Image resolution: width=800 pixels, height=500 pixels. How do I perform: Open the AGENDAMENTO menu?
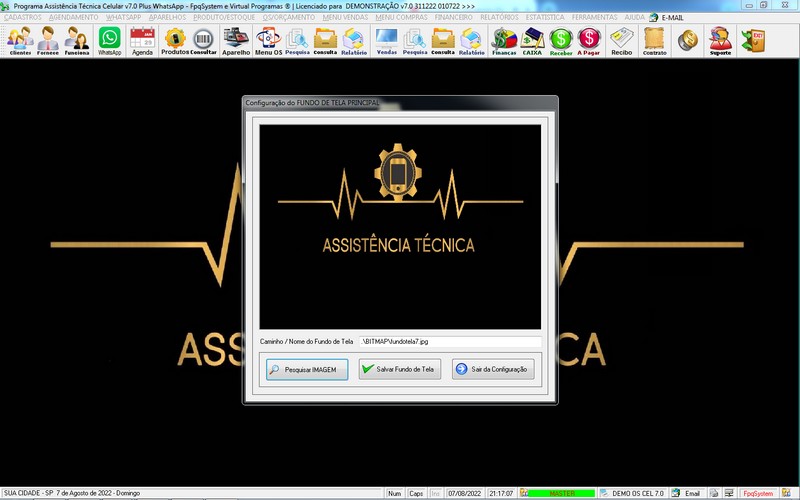point(73,17)
